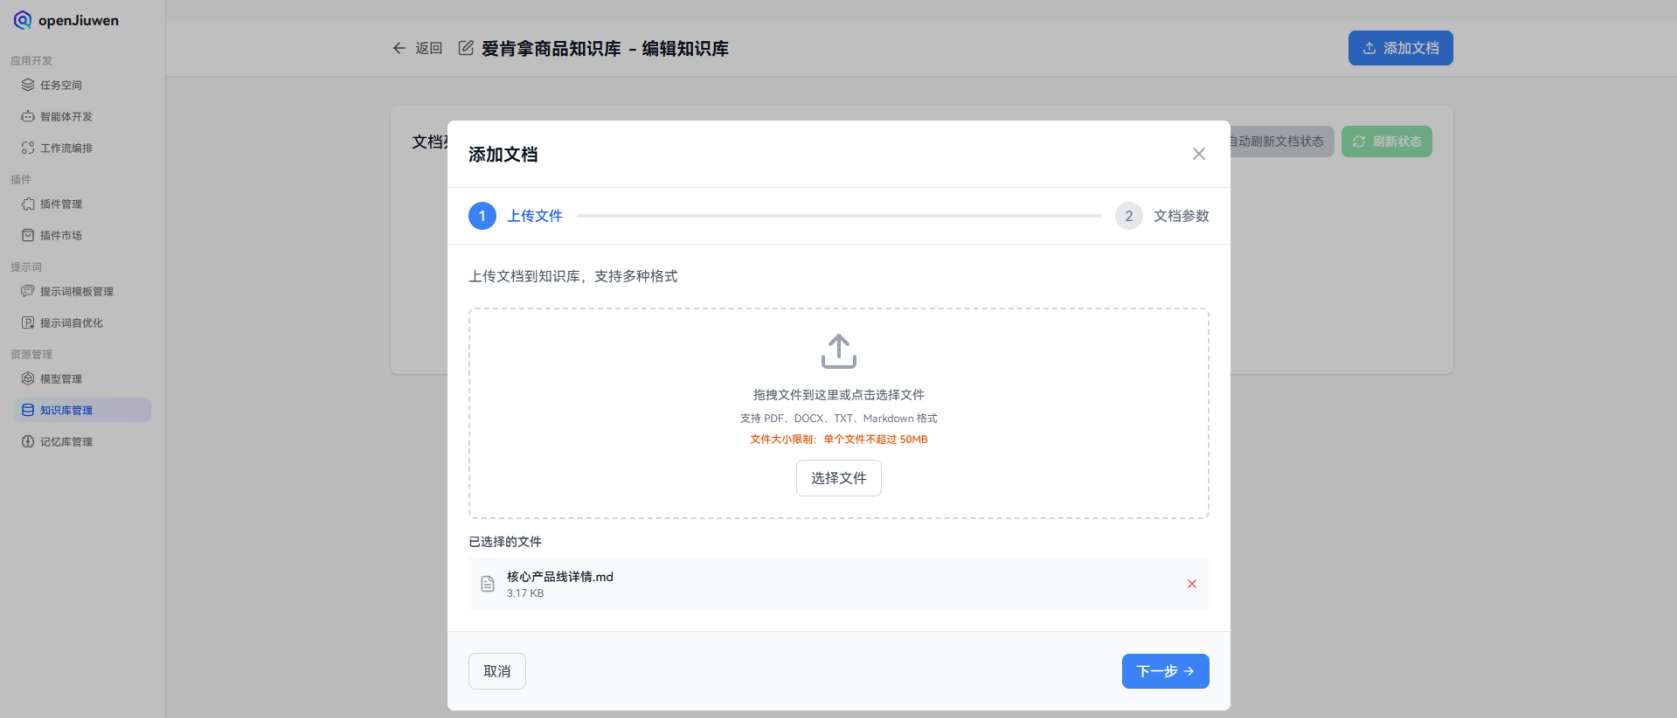Click the 返回 back arrow link
The height and width of the screenshot is (718, 1677).
pos(417,48)
